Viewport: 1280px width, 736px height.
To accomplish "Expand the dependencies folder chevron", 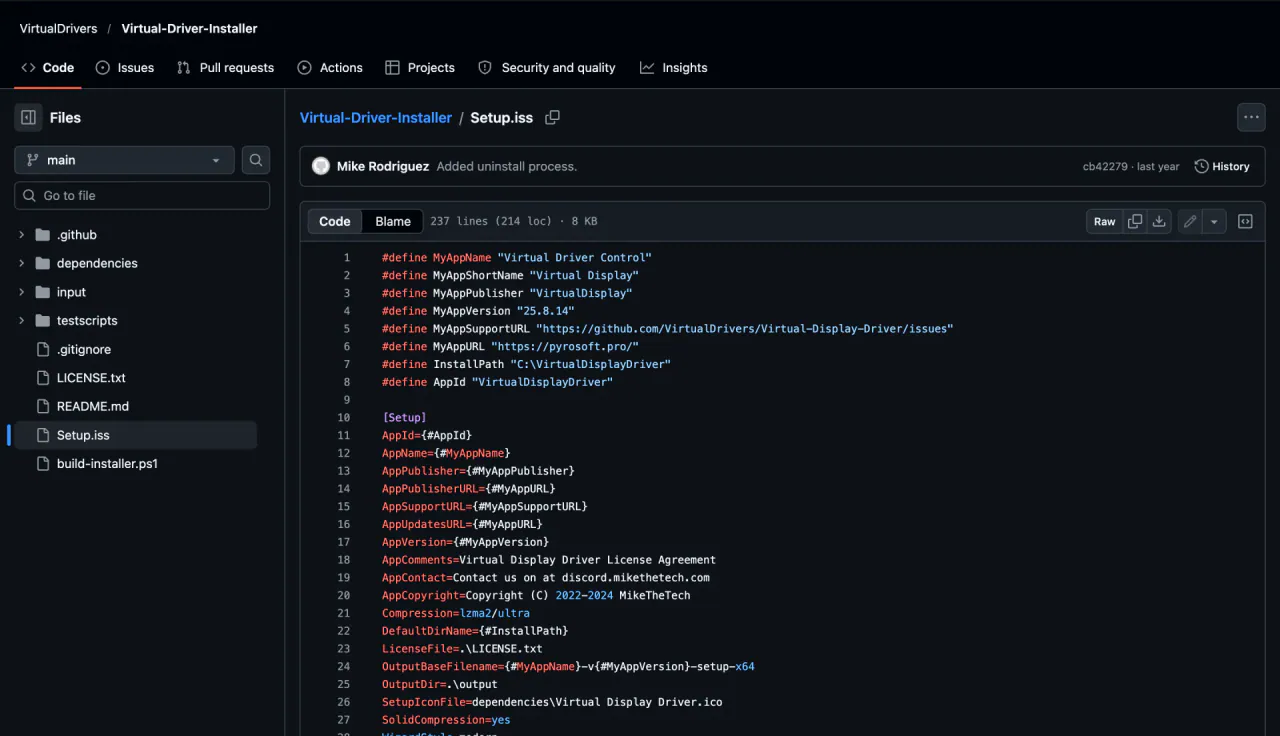I will pos(21,263).
